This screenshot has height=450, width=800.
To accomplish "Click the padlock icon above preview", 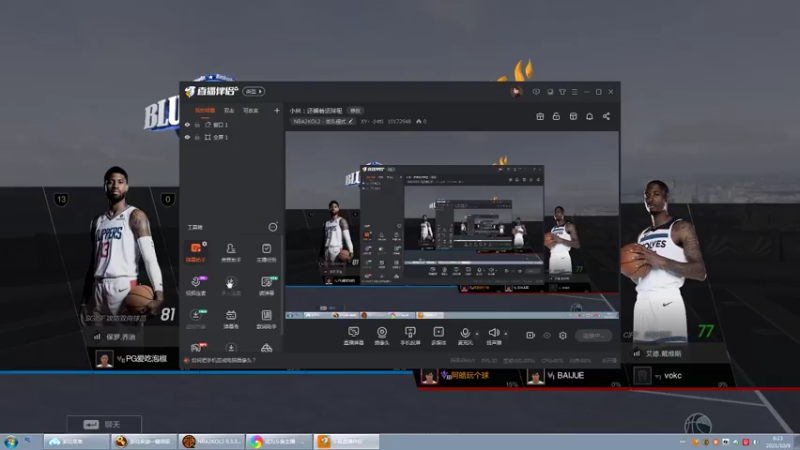I will point(556,116).
